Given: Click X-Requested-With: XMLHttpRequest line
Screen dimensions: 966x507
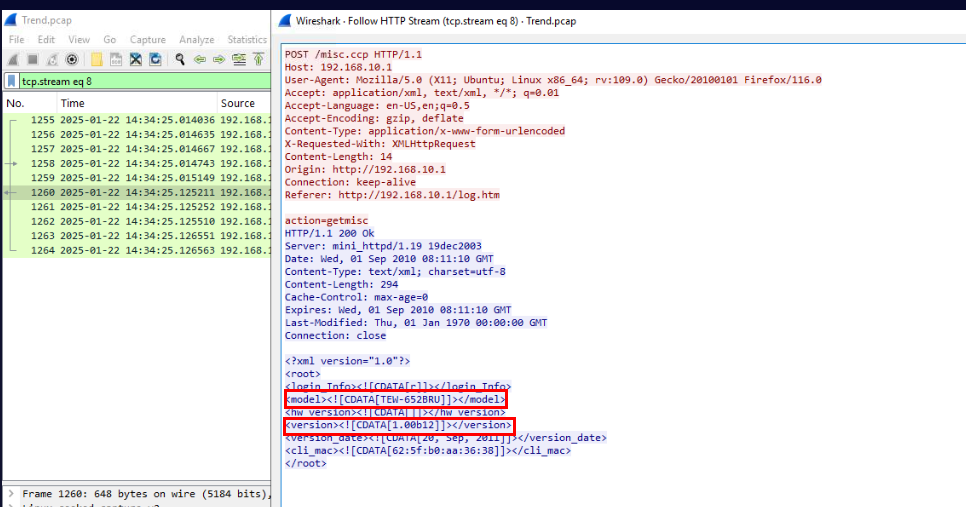Looking at the screenshot, I should (x=380, y=144).
